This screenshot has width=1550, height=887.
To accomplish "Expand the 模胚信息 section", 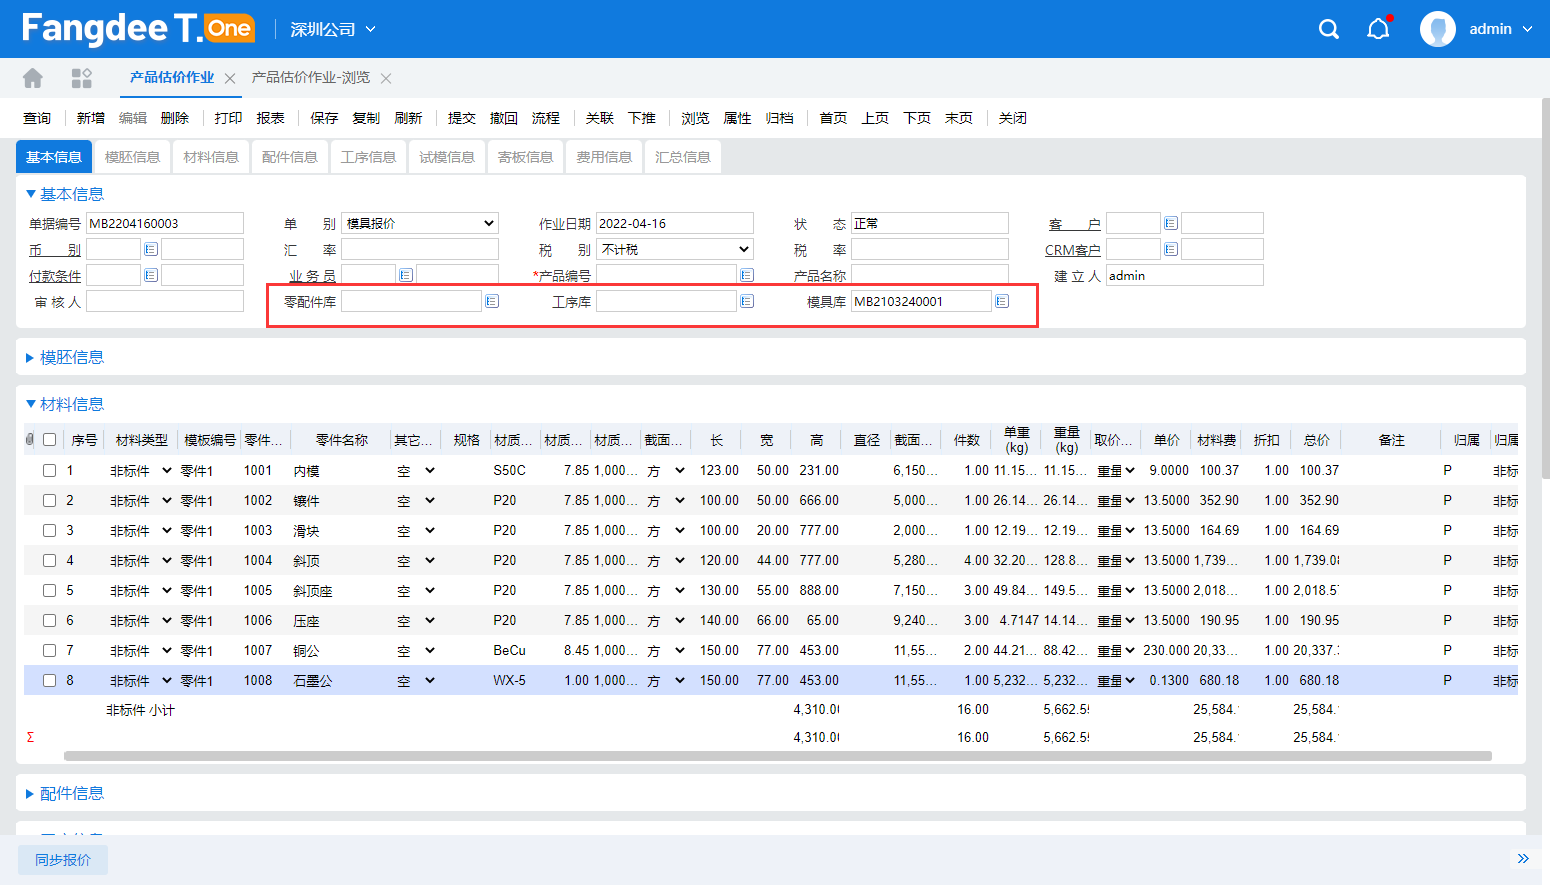I will coord(71,357).
